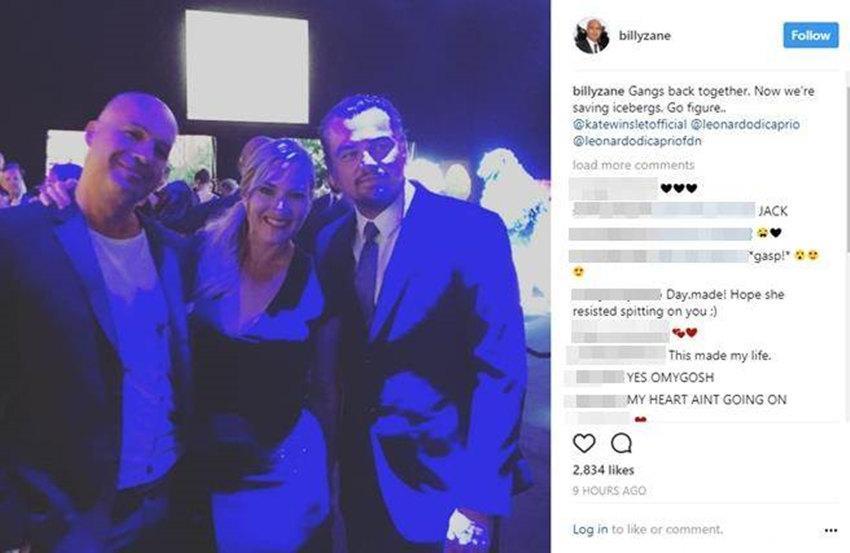
Task: Click billyzane username in the caption
Action: click(598, 91)
